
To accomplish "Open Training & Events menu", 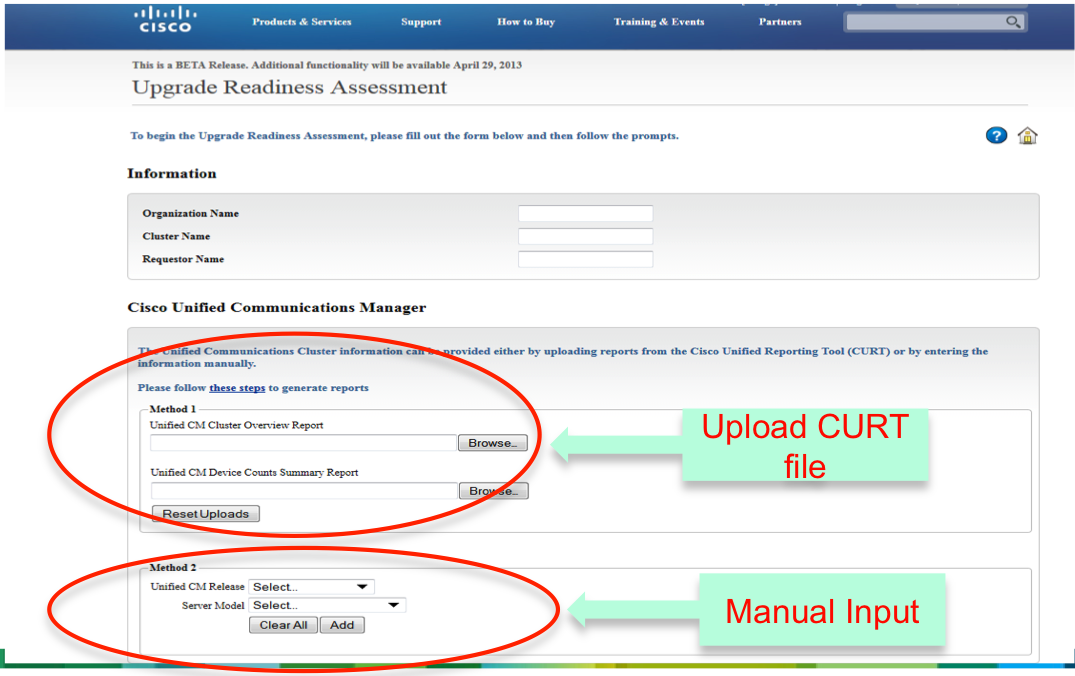I will point(659,22).
